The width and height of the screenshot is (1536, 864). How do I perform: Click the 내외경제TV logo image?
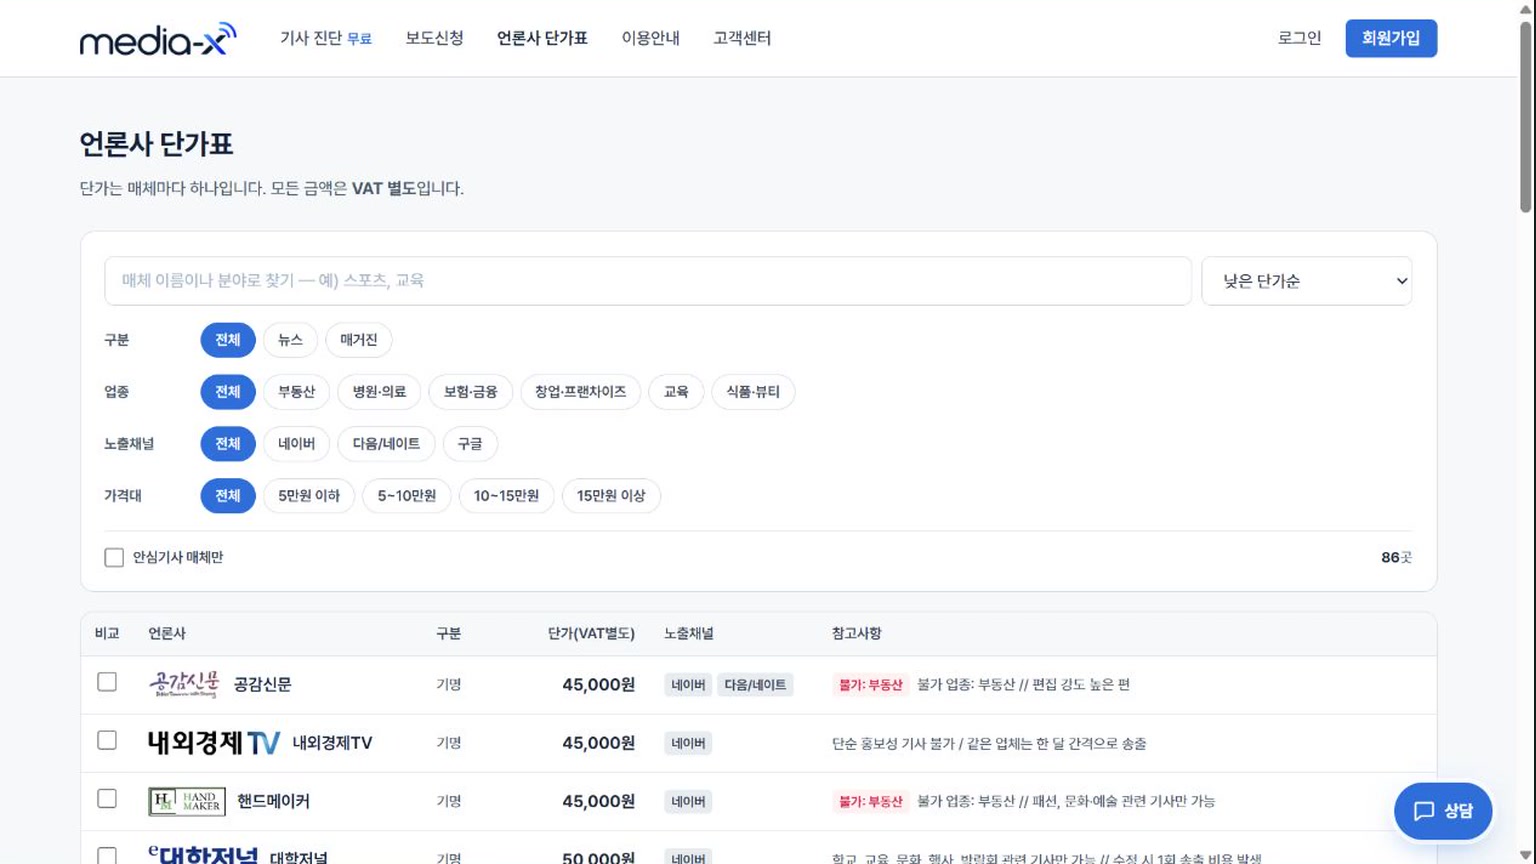point(214,743)
